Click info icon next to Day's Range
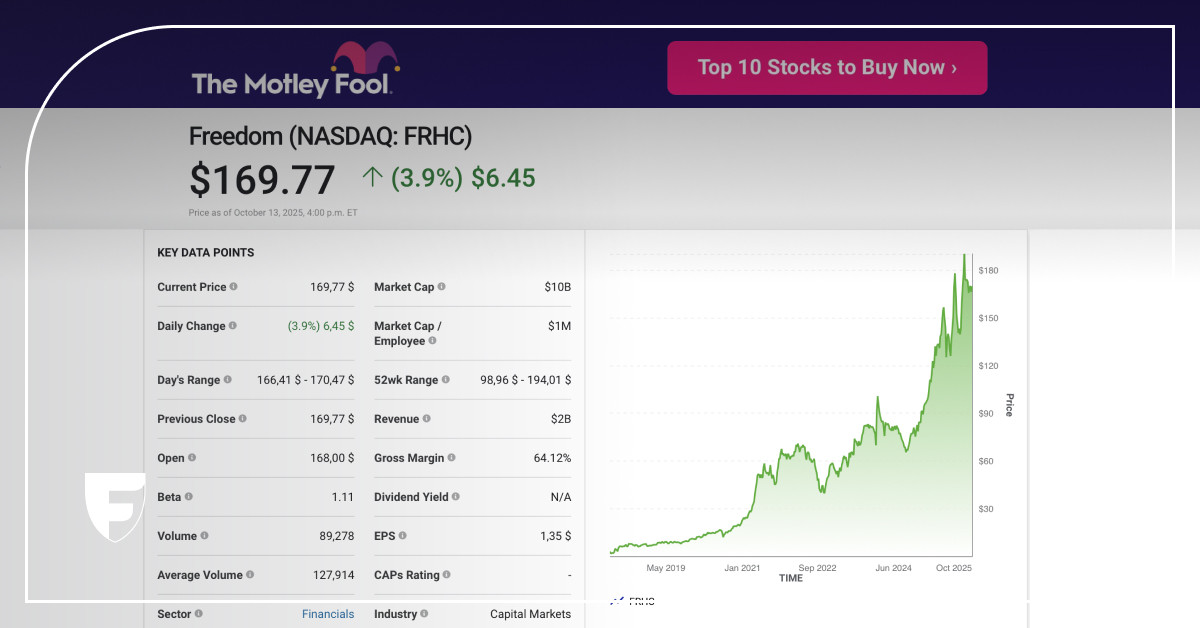1200x628 pixels. pos(228,380)
